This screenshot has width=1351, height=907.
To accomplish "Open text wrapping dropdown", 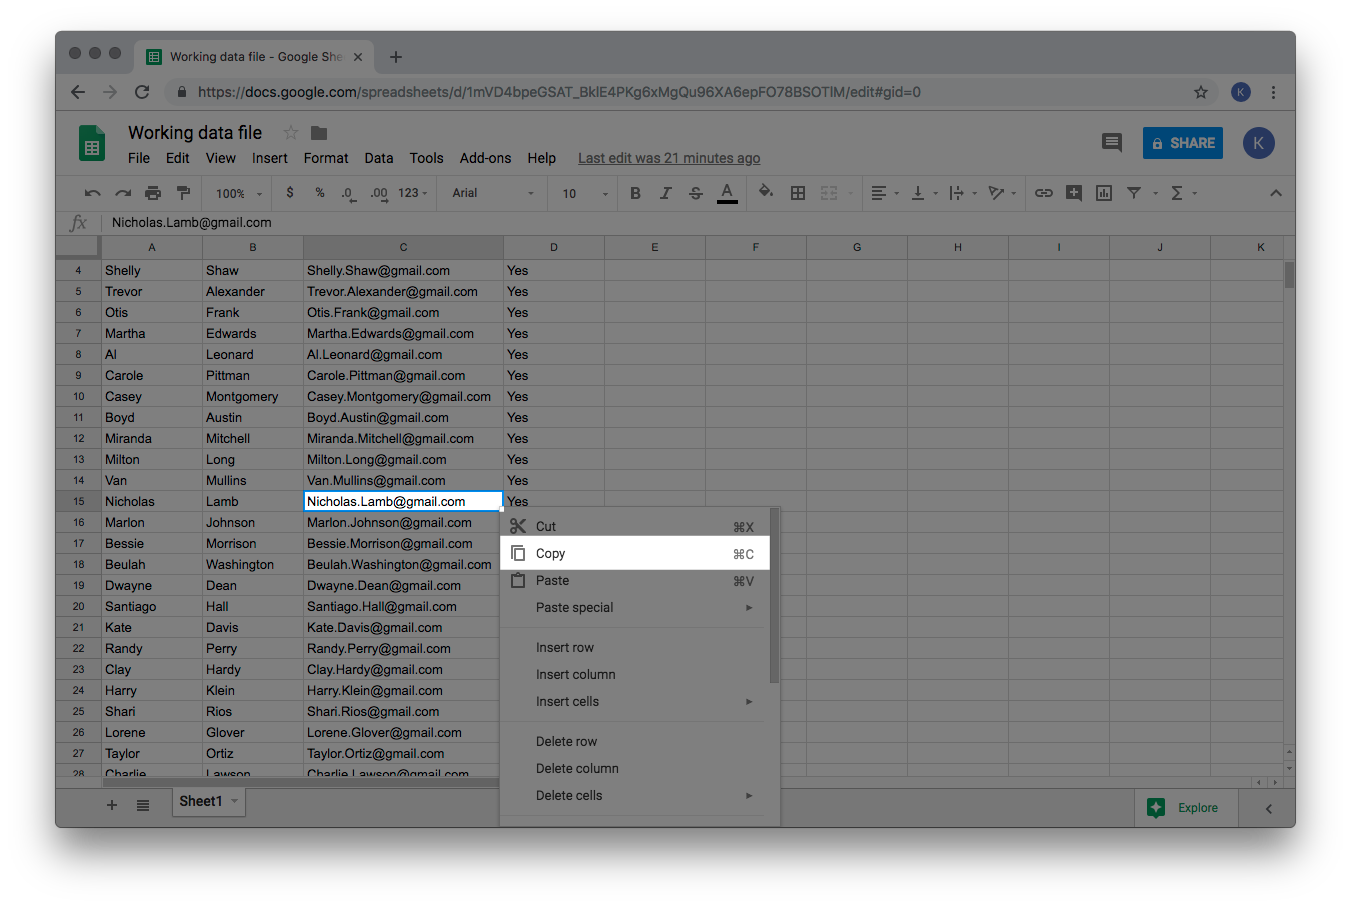I will point(963,193).
